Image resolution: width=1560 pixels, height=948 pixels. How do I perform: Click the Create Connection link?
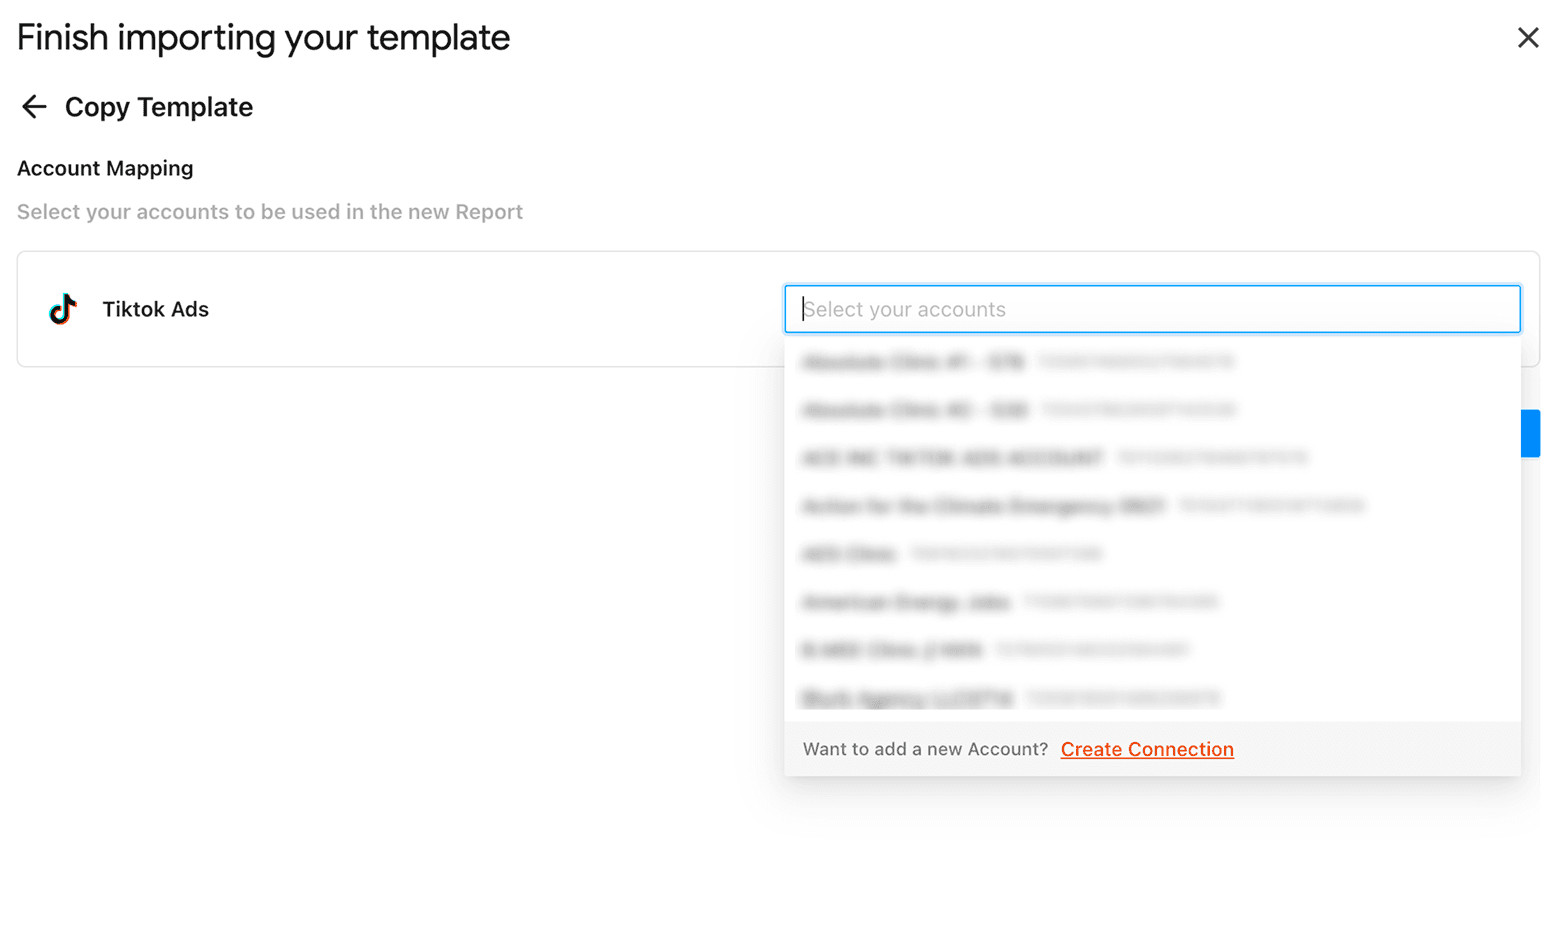pyautogui.click(x=1146, y=749)
